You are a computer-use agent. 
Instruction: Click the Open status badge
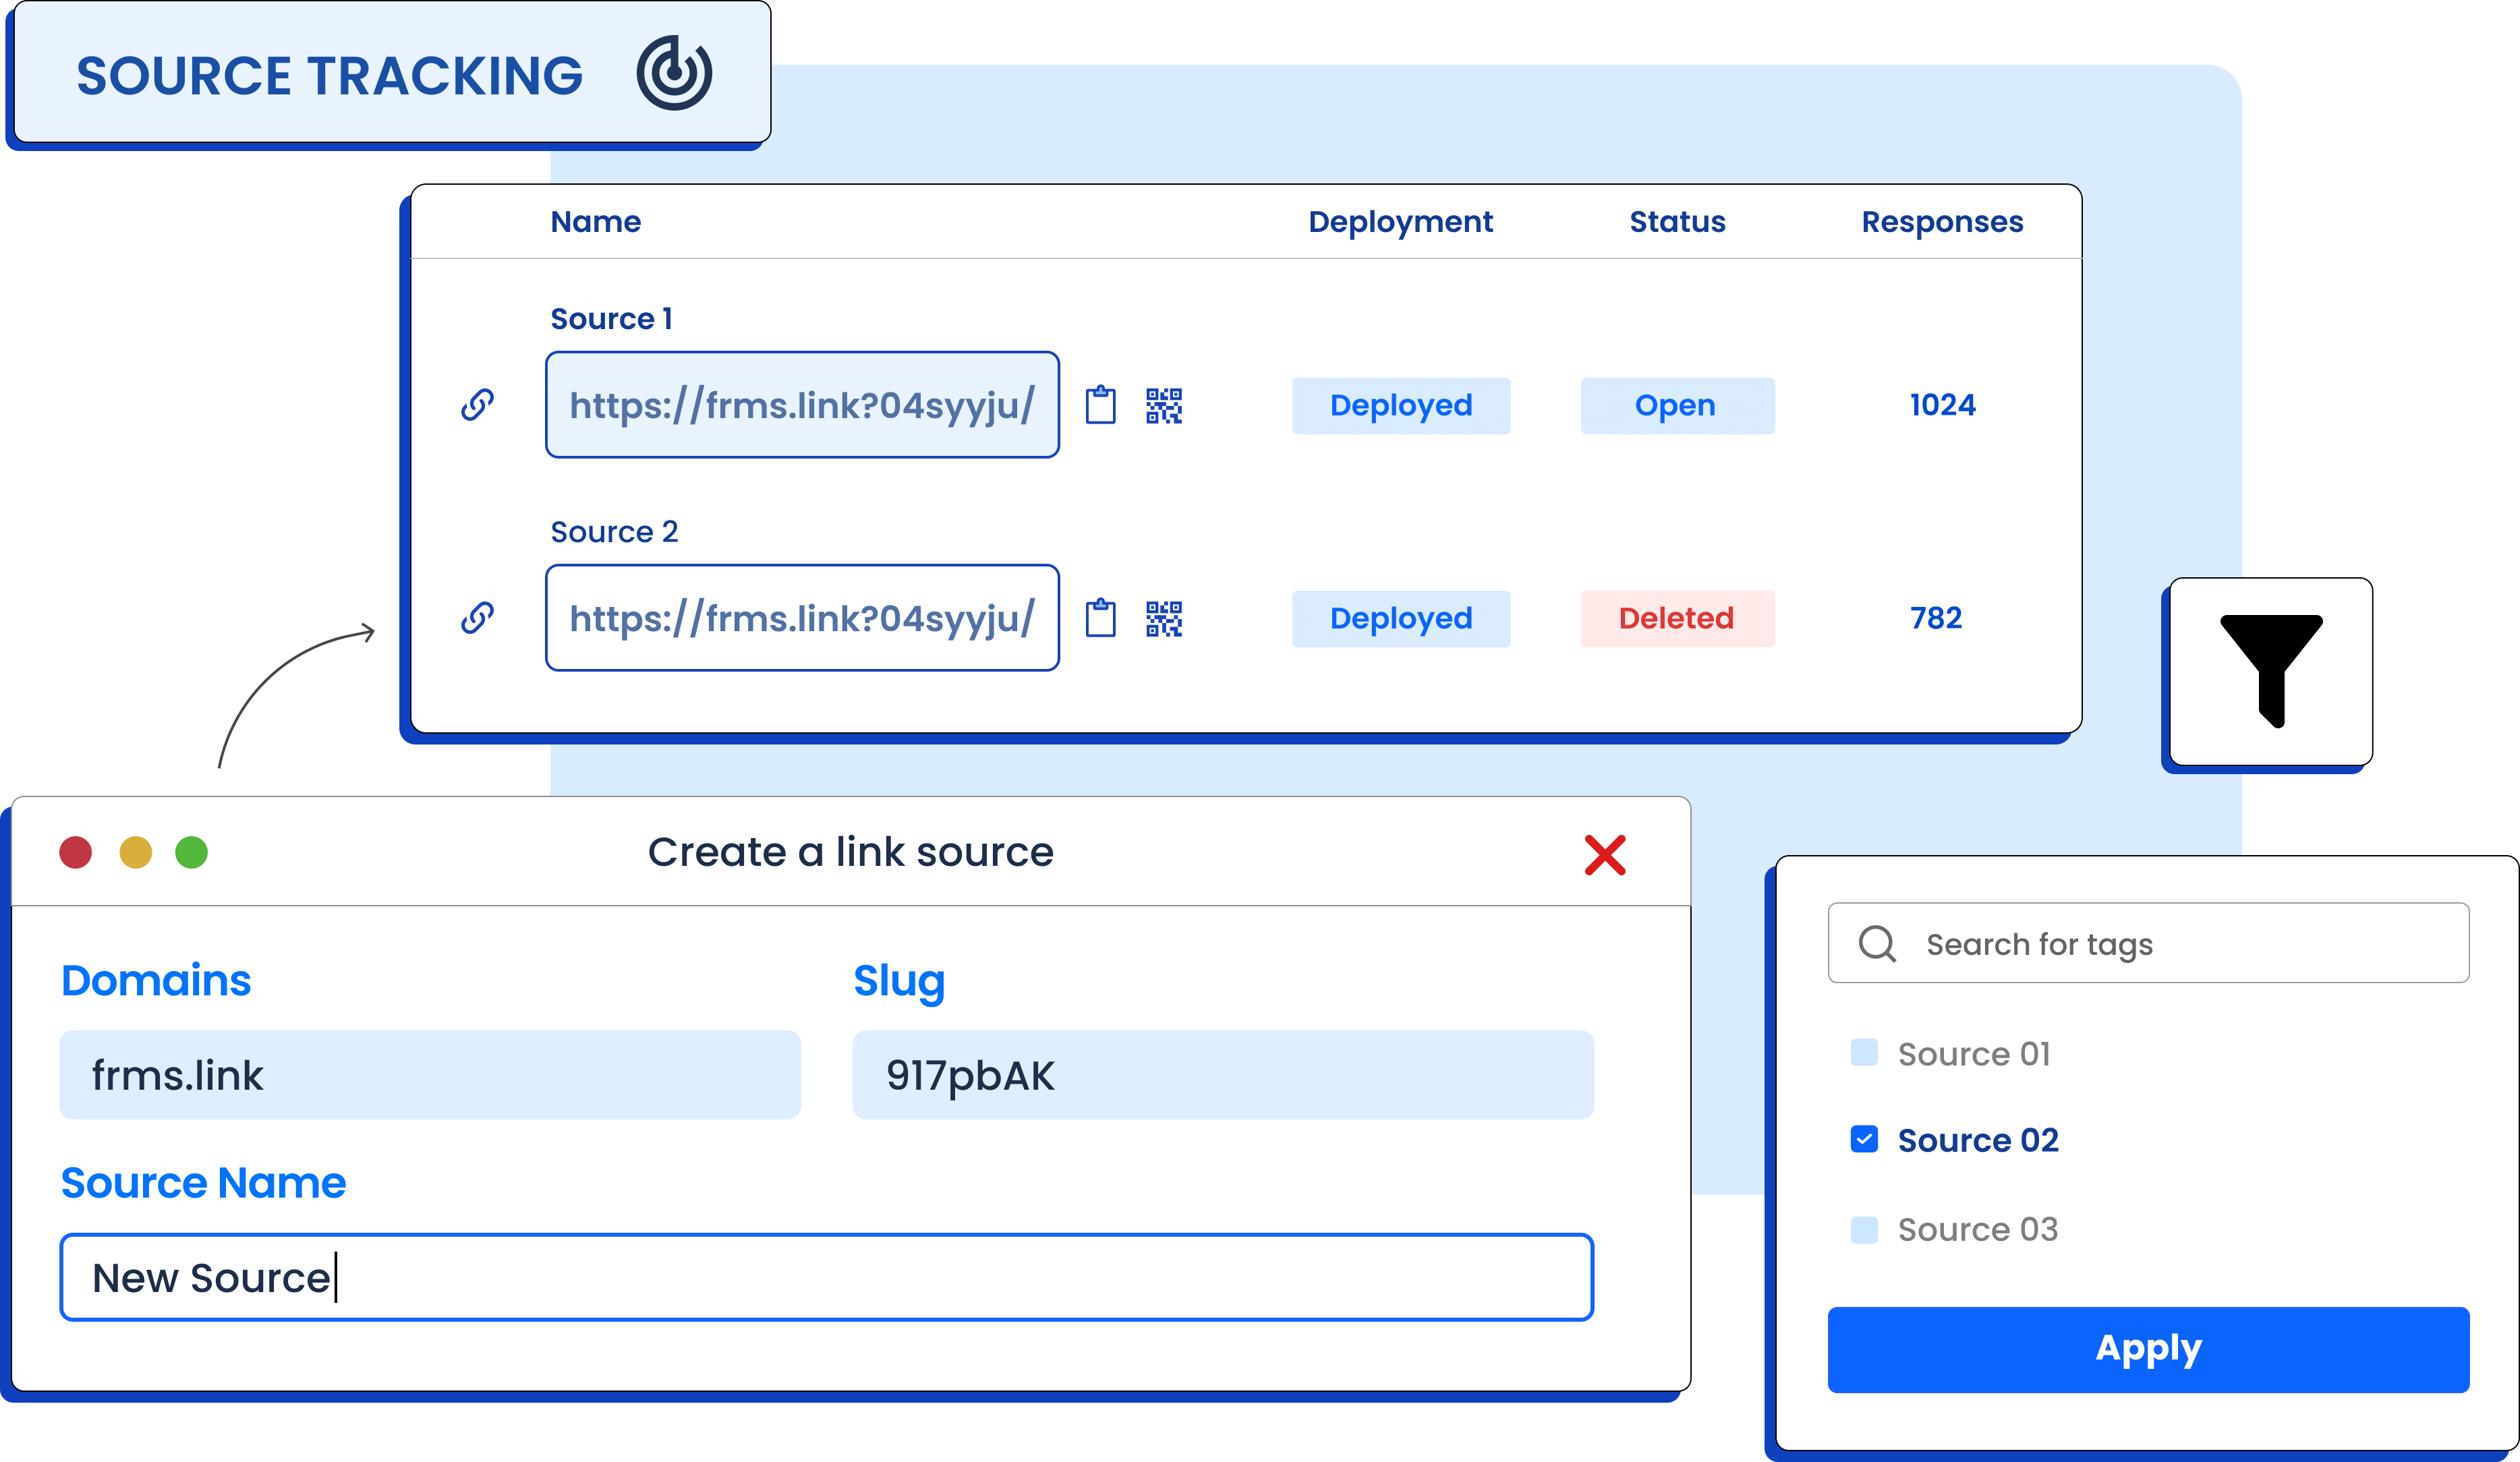(x=1677, y=406)
